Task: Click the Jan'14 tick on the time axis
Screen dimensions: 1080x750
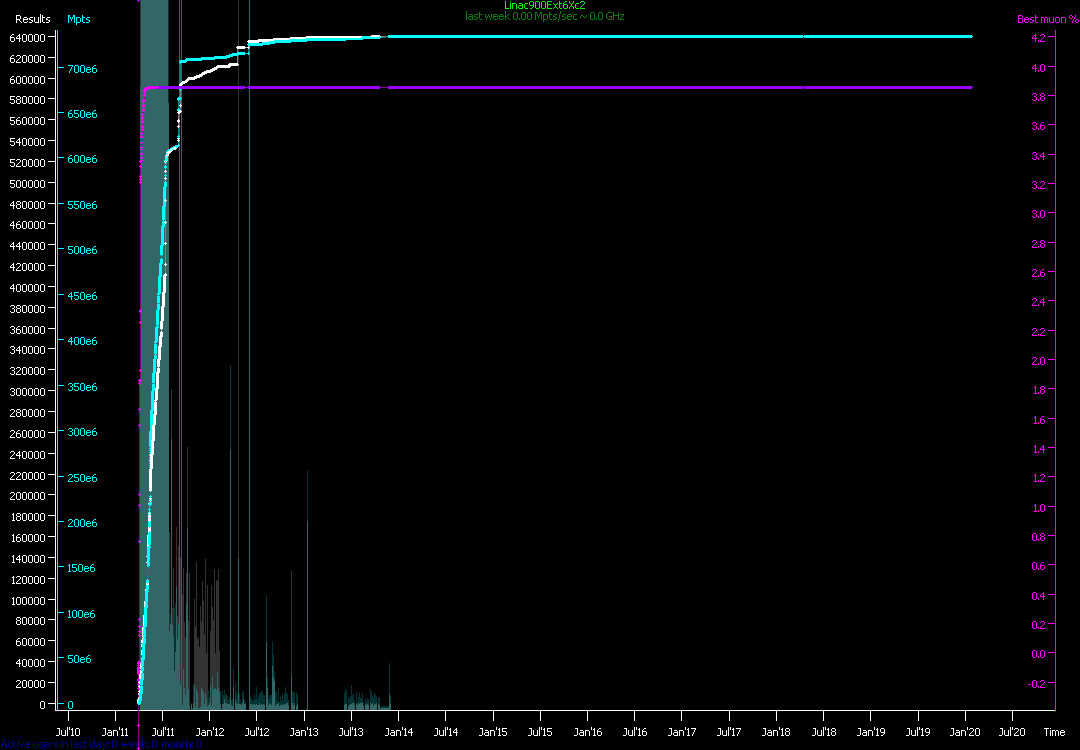Action: click(399, 732)
